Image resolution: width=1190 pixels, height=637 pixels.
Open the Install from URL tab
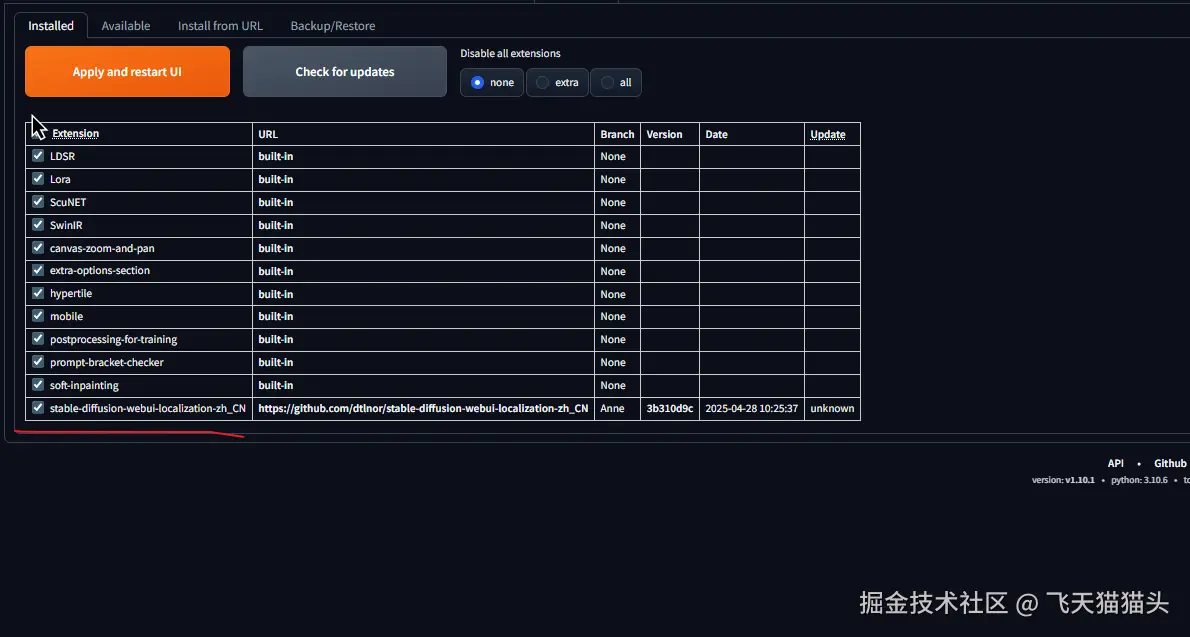point(220,25)
